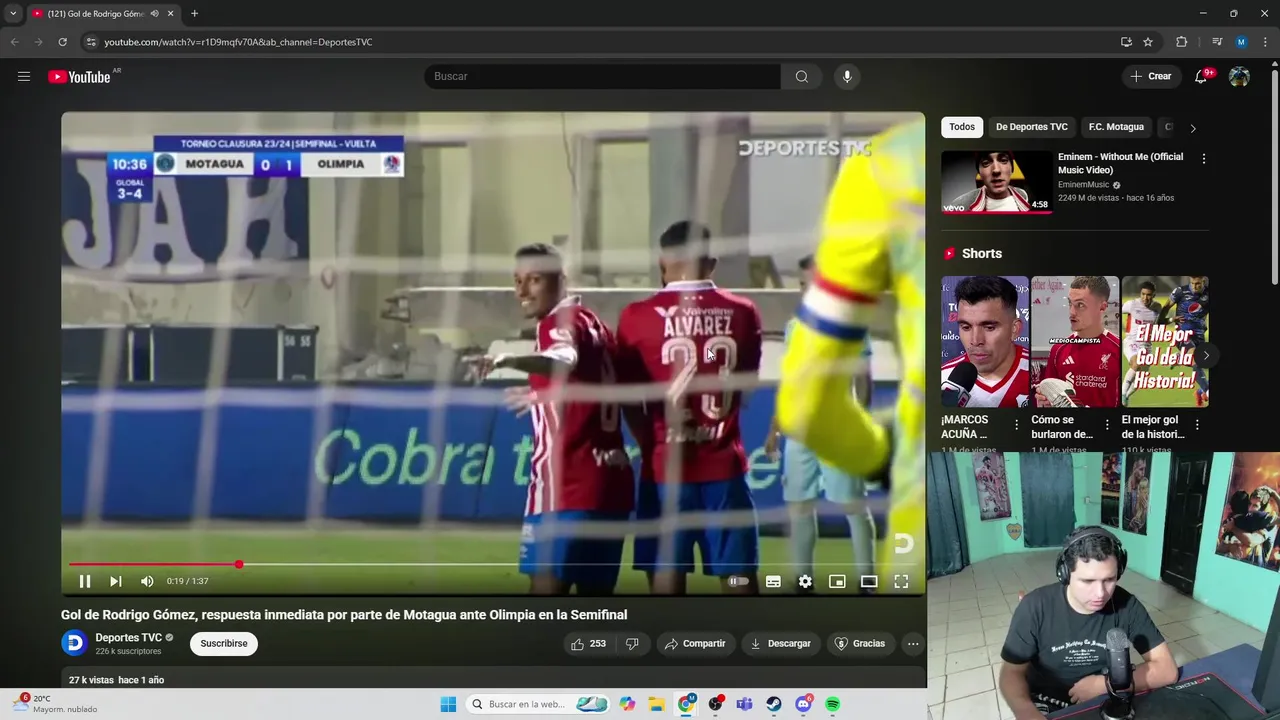Open File Explorer from the taskbar
The height and width of the screenshot is (720, 1280).
coord(656,704)
